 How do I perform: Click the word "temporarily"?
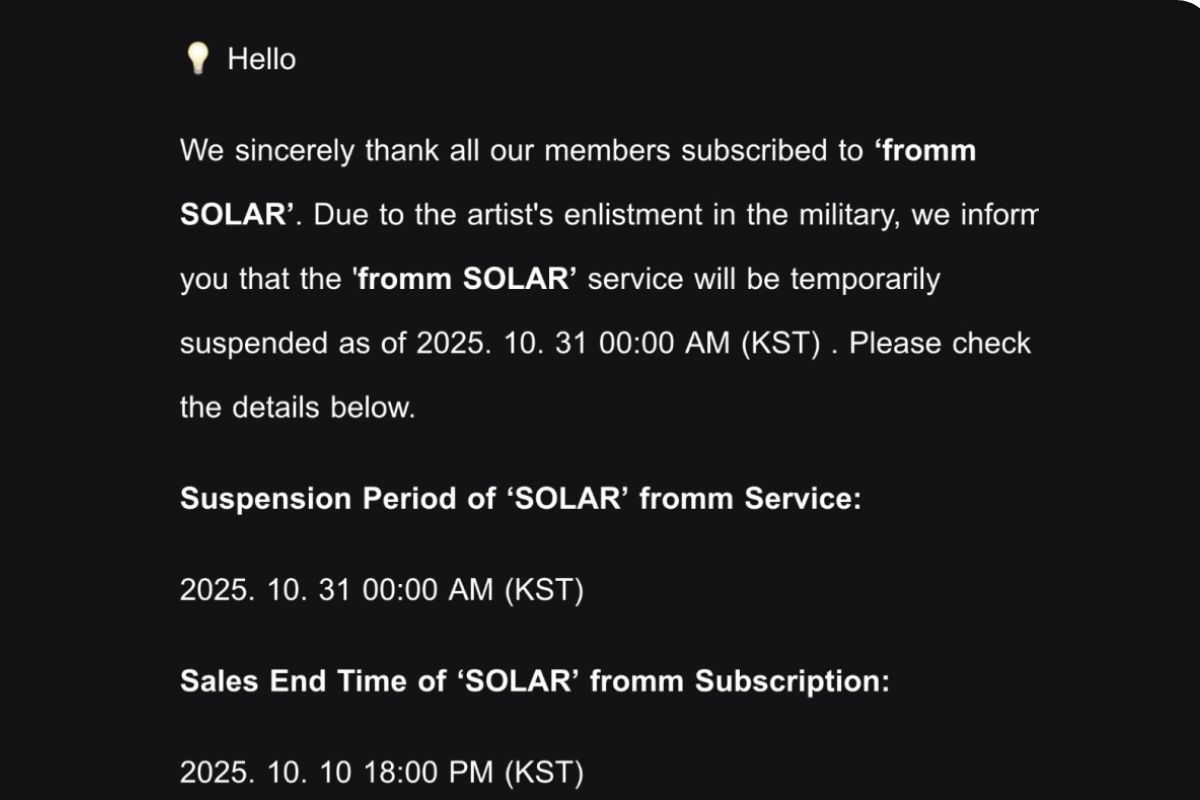coord(865,279)
